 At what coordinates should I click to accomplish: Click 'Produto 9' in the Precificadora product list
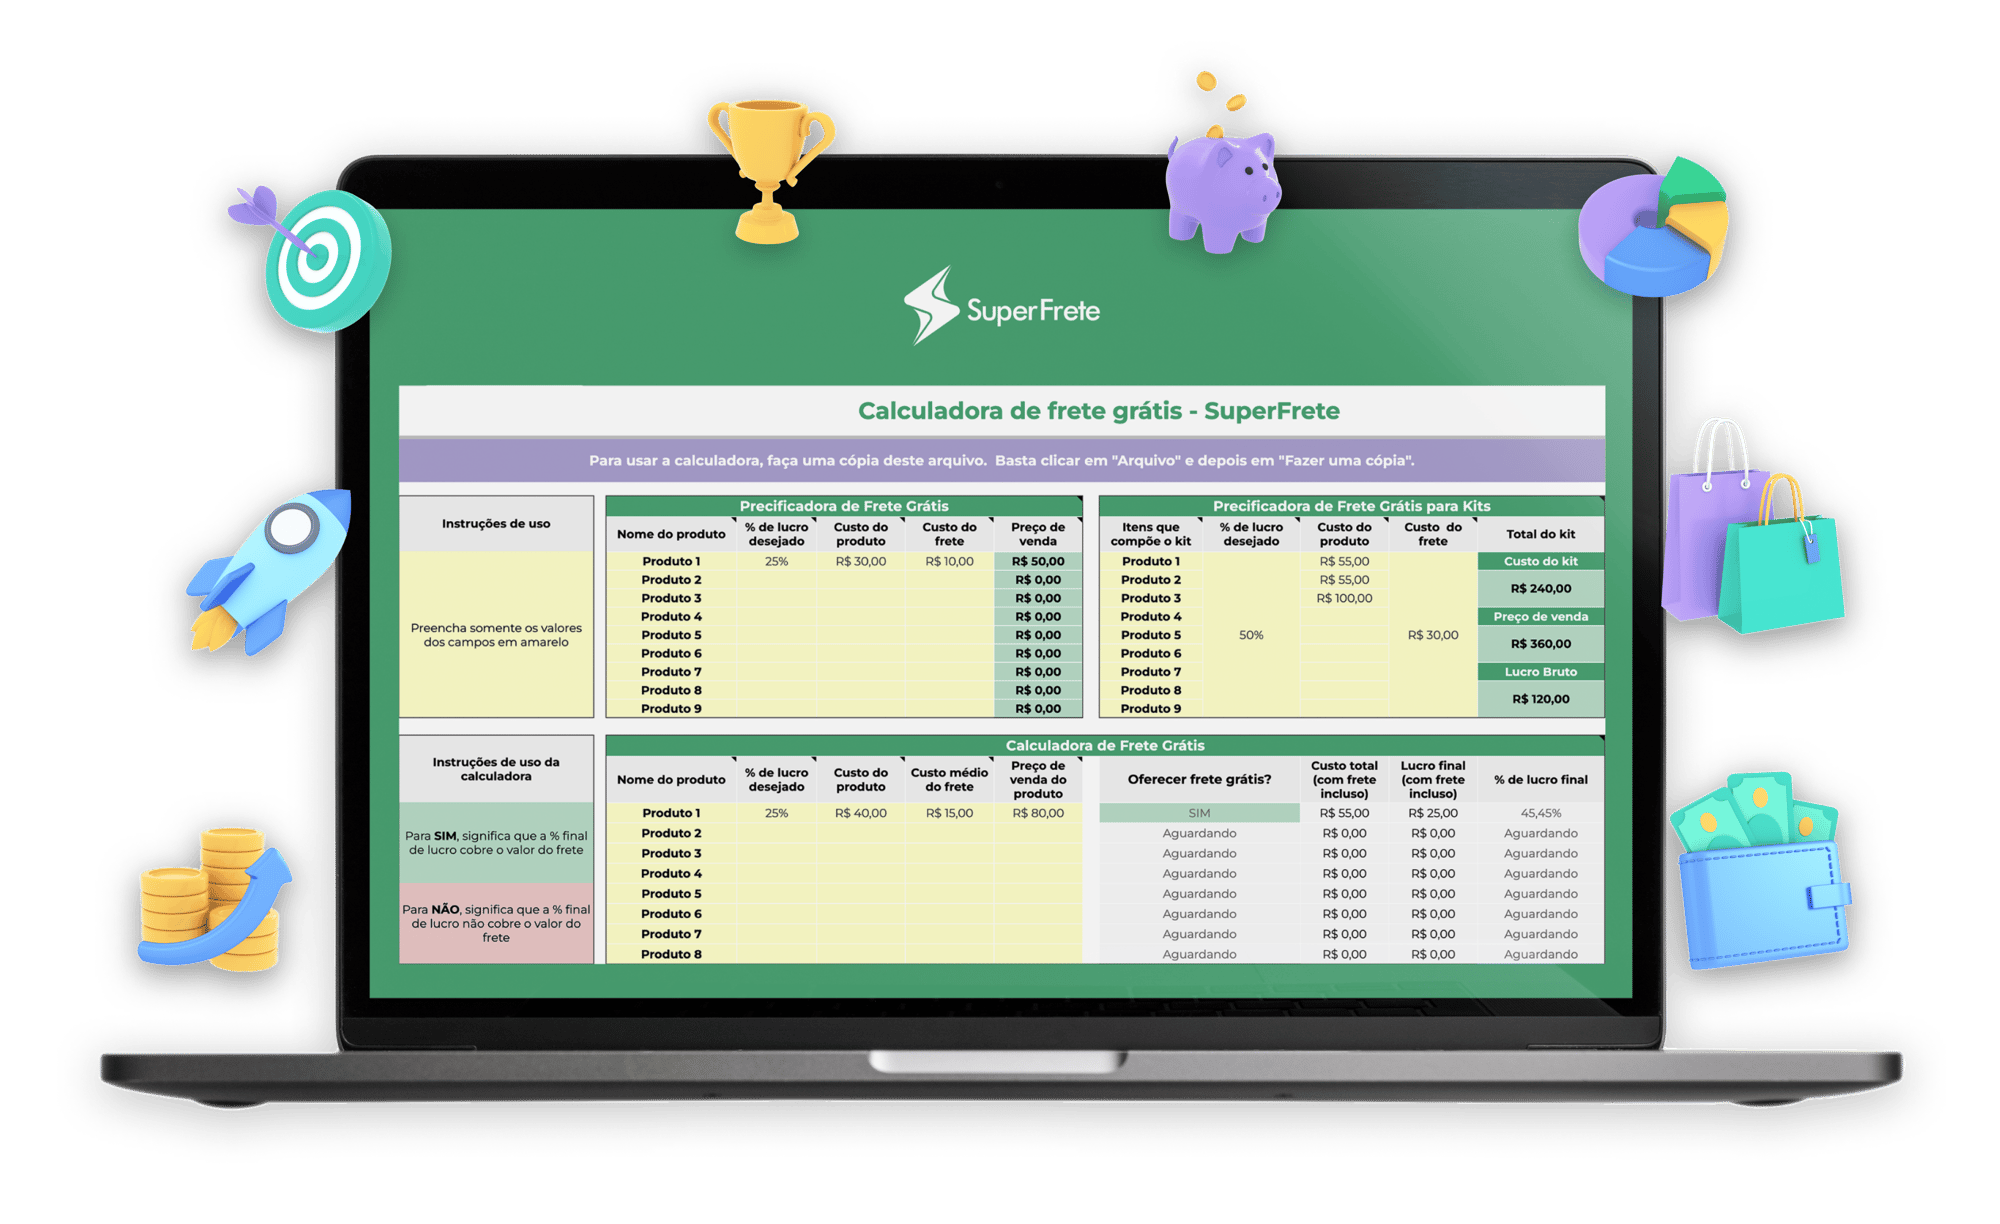671,709
